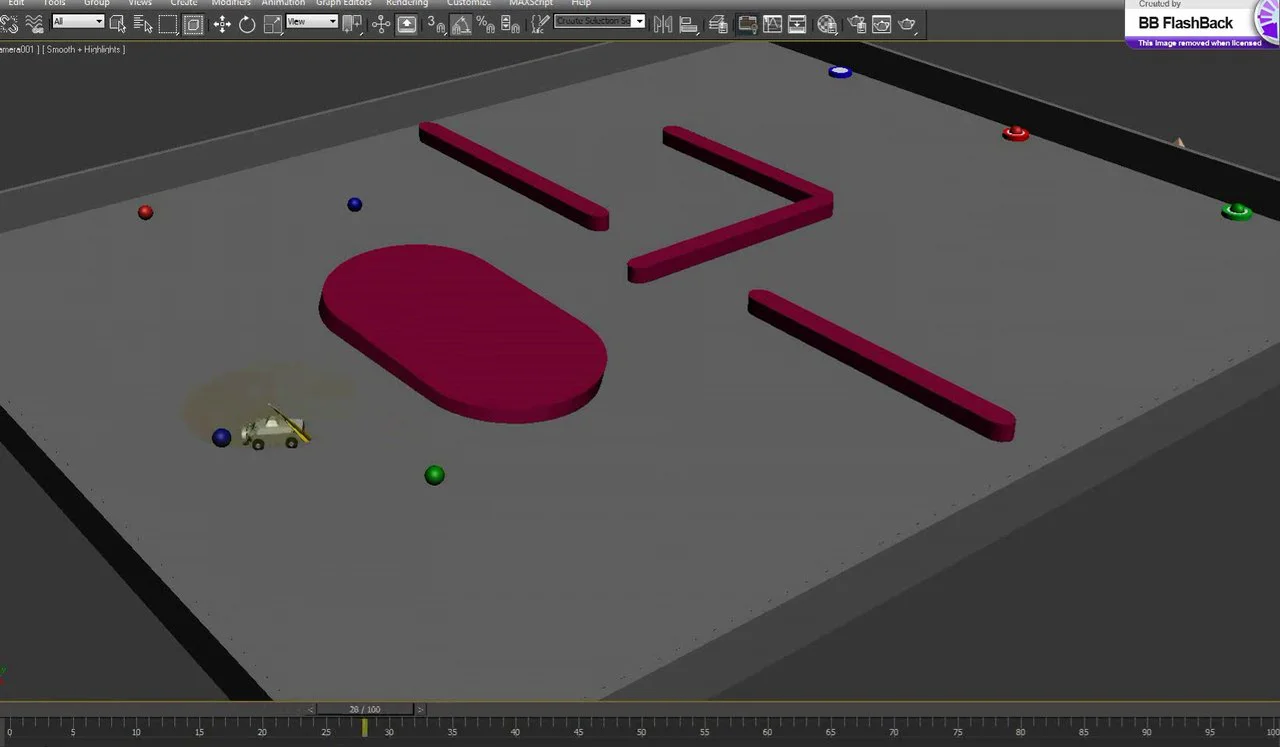Open the Customize menu
Screen dimensions: 1280x747
pos(469,3)
